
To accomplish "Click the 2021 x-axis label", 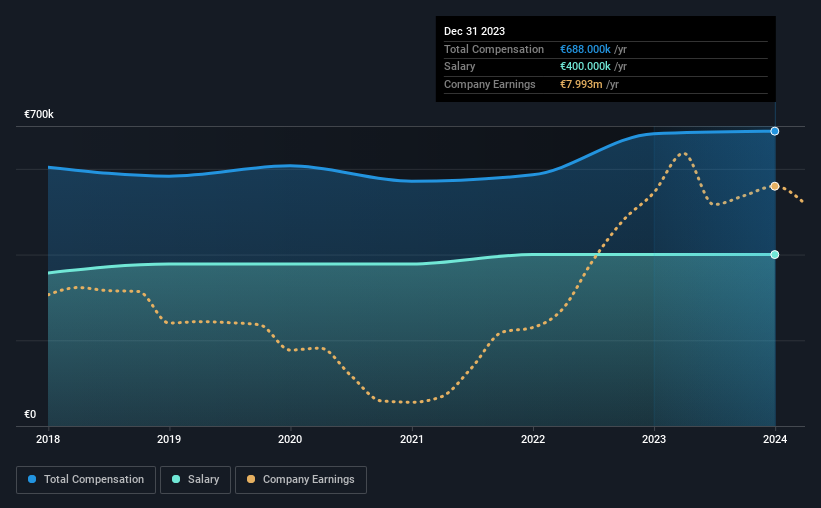I will tap(412, 439).
